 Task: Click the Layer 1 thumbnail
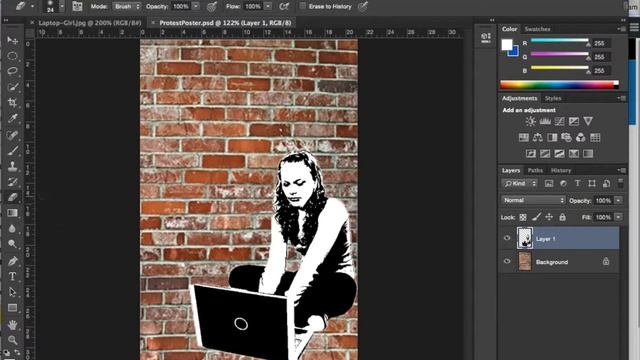tap(525, 238)
